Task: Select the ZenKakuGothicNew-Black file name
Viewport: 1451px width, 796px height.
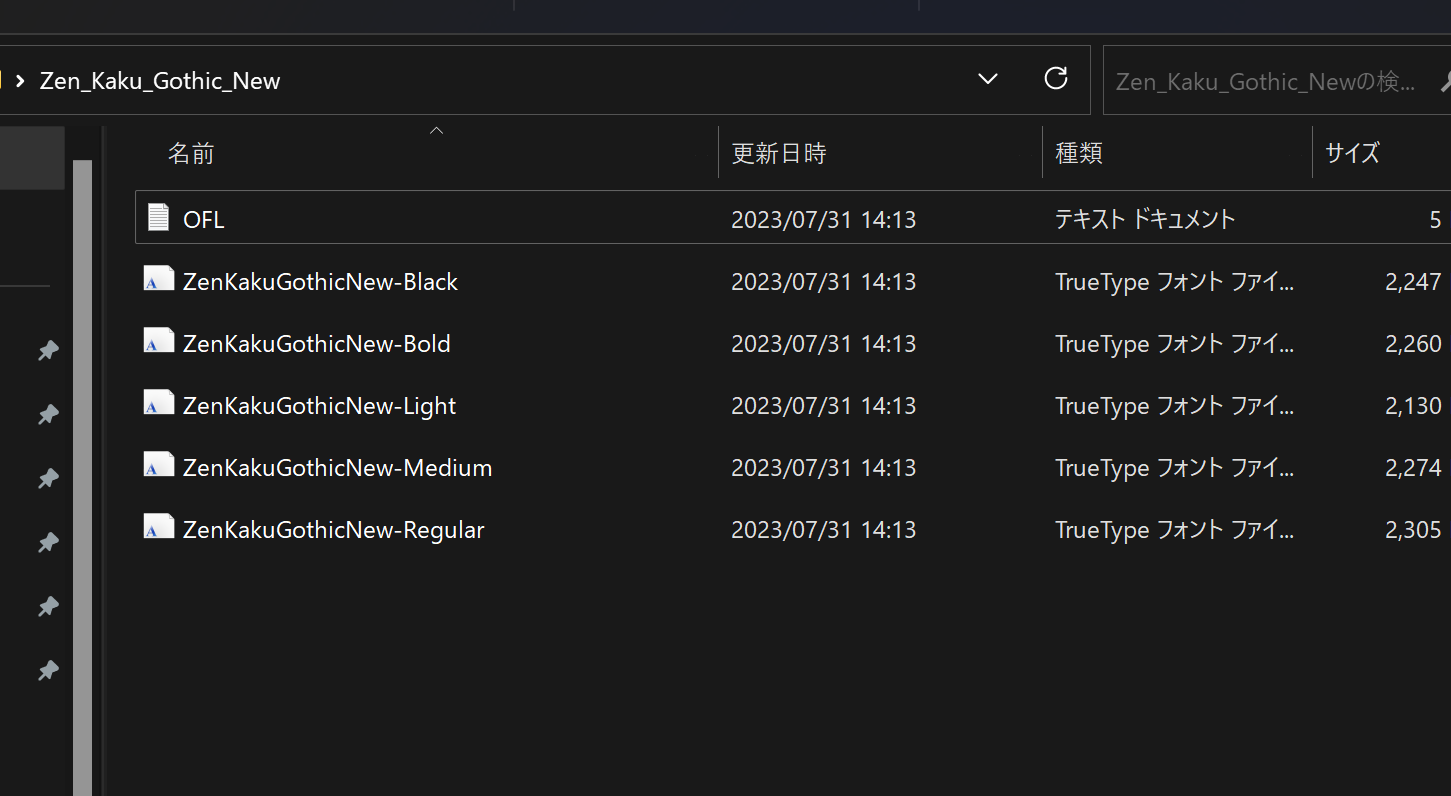Action: 320,282
